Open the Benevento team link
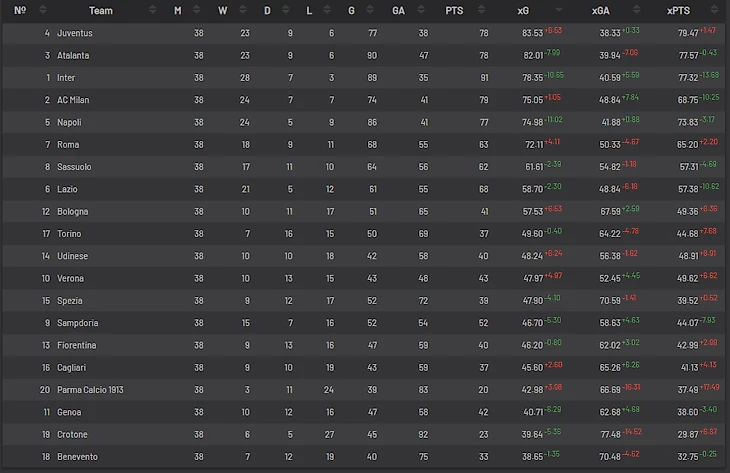 (77, 457)
